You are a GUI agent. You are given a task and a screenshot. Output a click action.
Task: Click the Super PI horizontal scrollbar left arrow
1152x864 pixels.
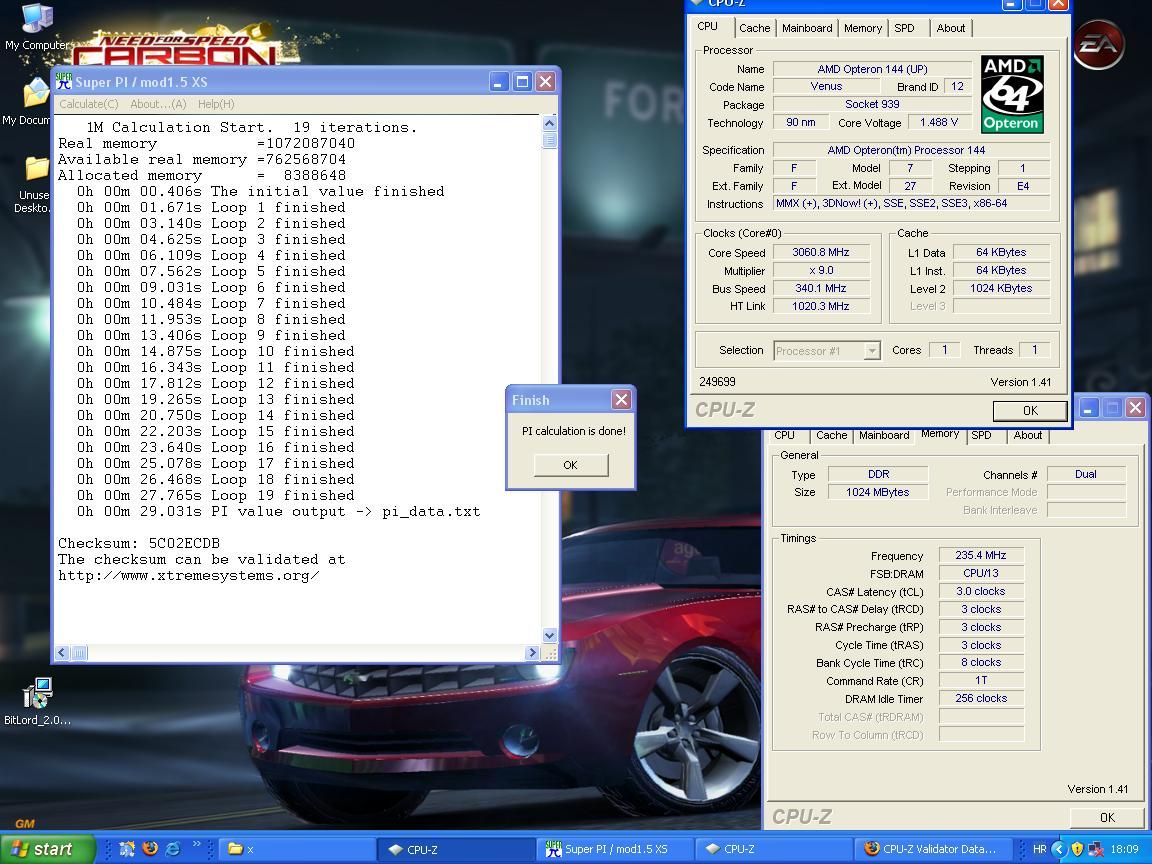coord(62,652)
